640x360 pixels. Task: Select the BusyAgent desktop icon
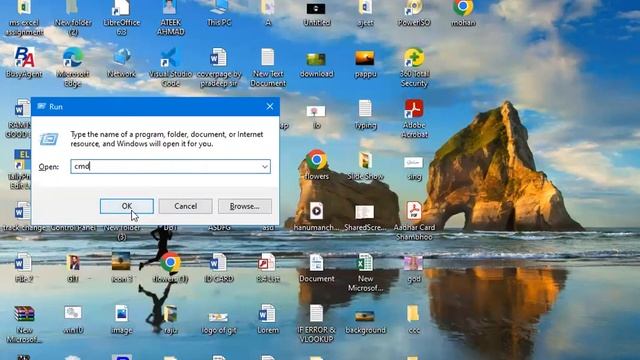pos(24,62)
